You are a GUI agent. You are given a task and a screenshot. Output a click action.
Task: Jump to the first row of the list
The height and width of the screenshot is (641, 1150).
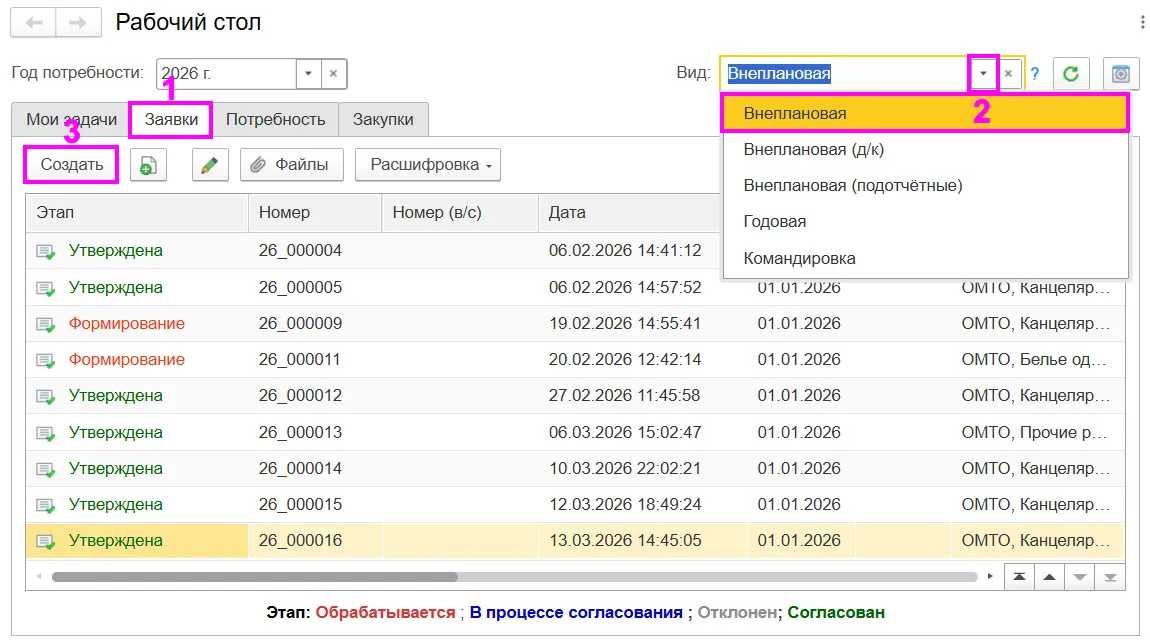(1019, 577)
